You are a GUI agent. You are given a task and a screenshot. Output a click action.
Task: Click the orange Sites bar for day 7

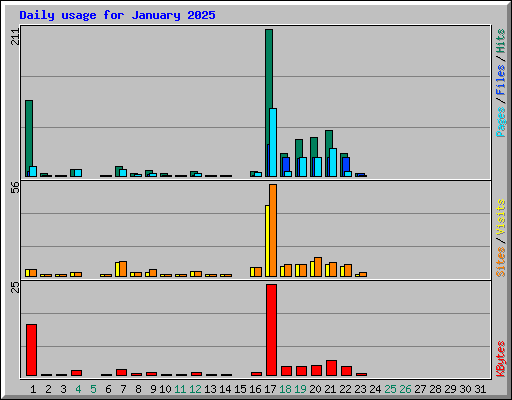pos(123,269)
